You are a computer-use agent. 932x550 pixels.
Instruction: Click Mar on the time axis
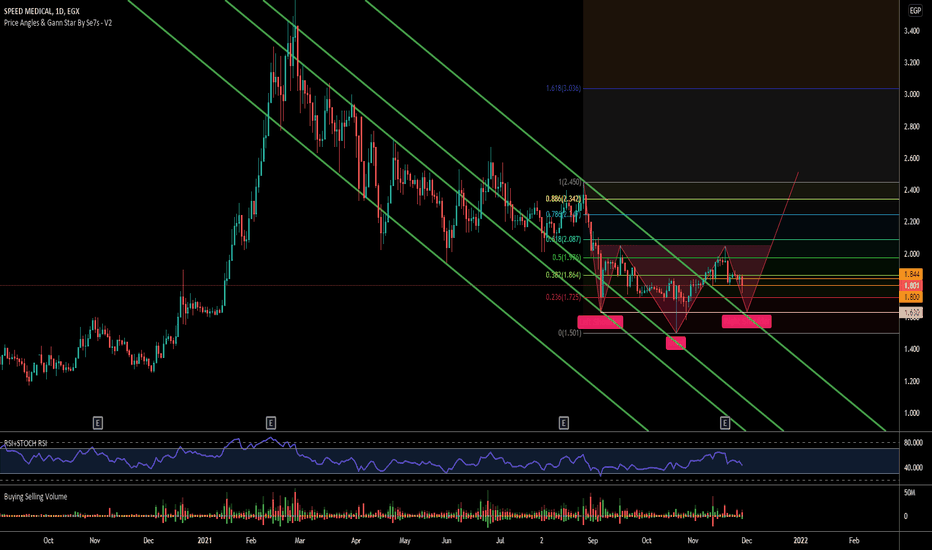[300, 540]
